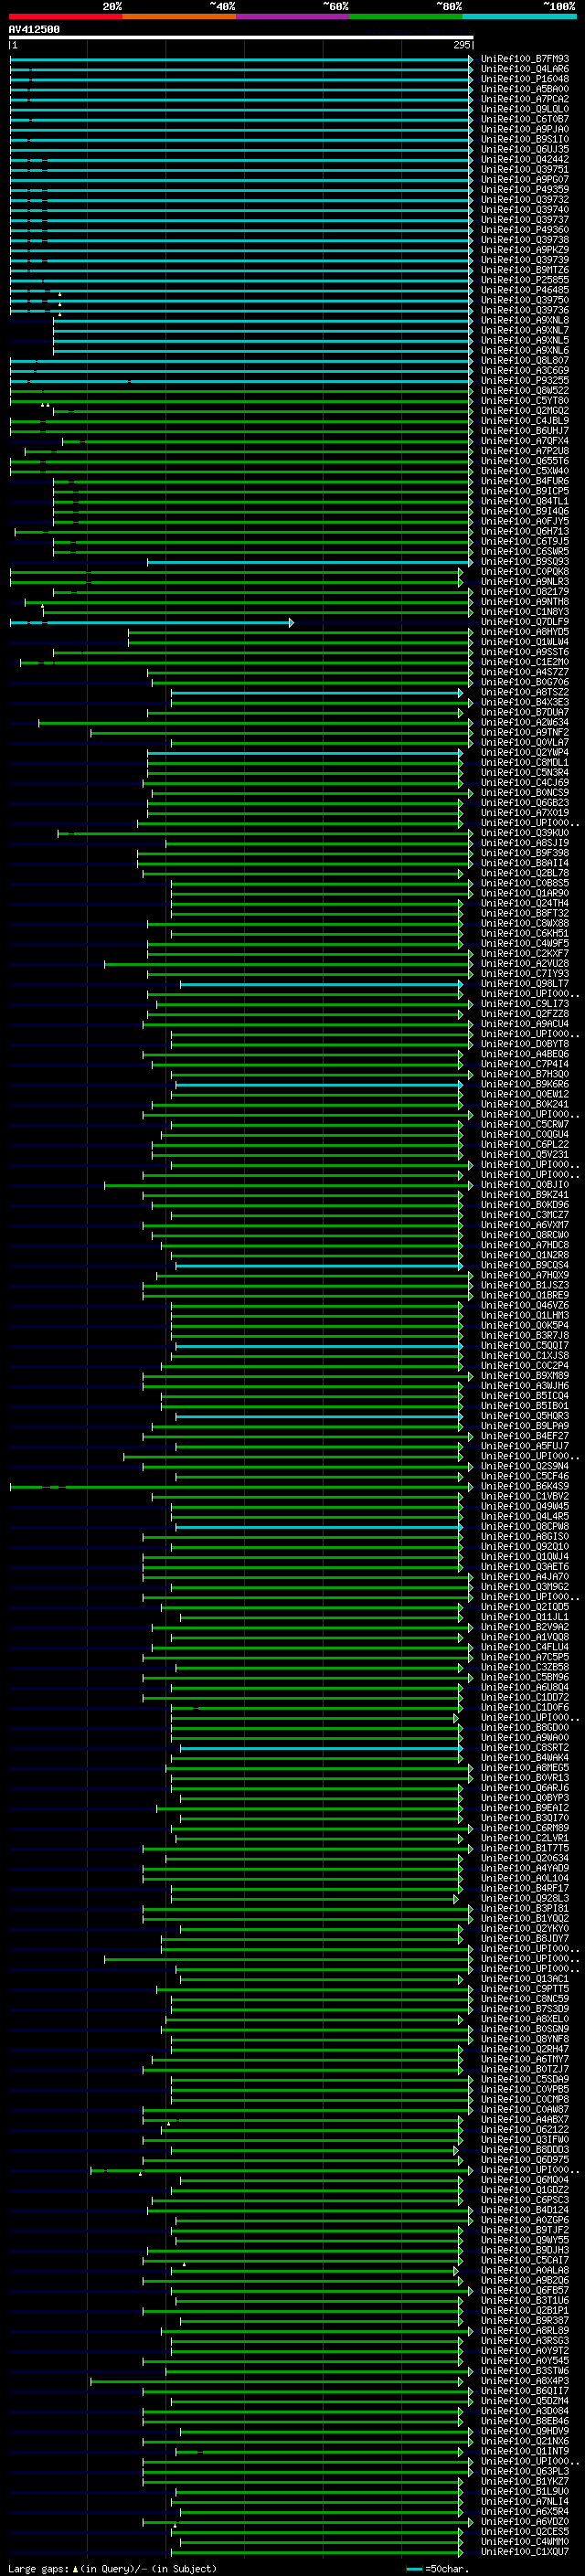
Task: Select the UniRef100_A2W634 label
Action: point(525,722)
